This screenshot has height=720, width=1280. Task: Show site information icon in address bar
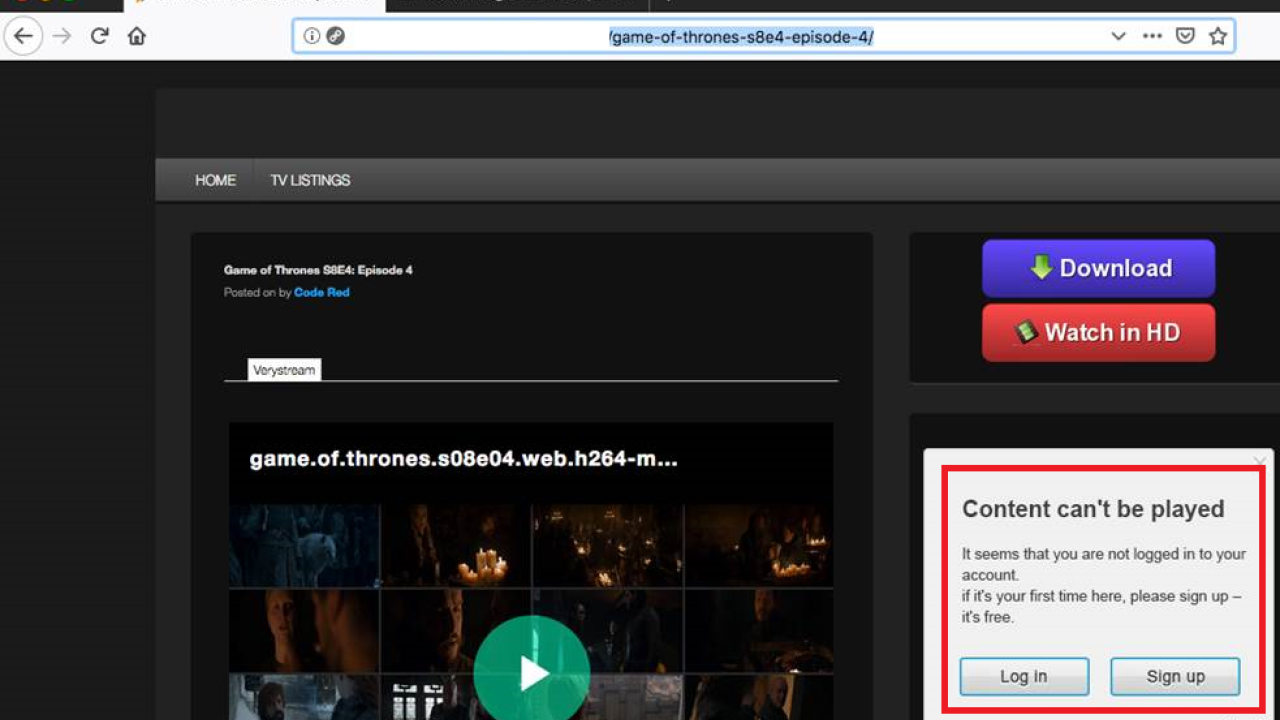[312, 36]
